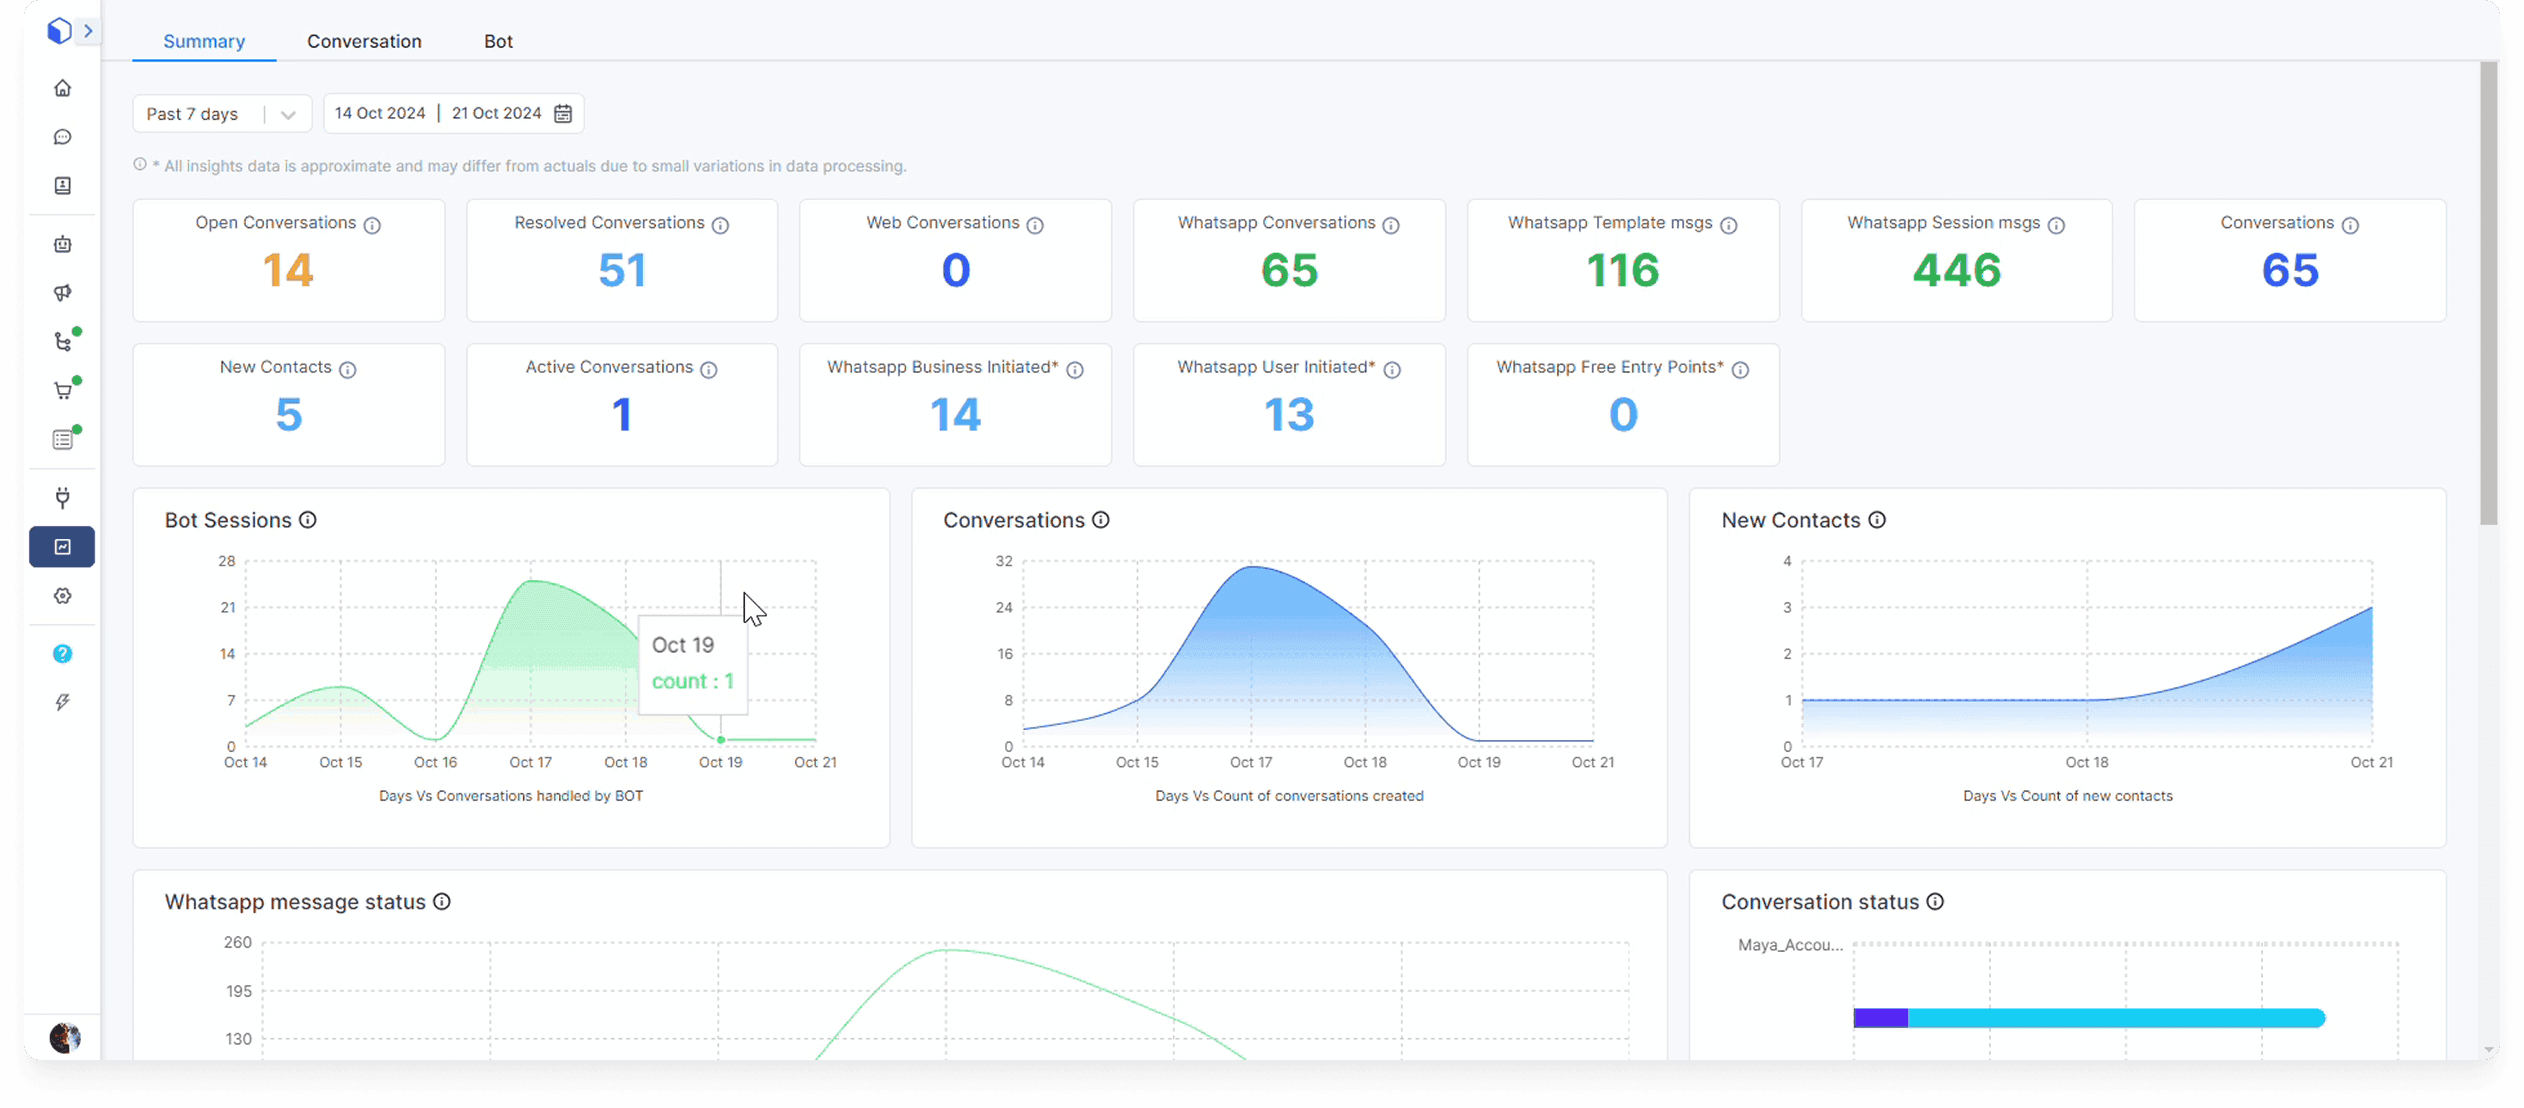Click the purple segment of conversation status bar
Screen dimensions: 2524x1108
point(1880,1018)
